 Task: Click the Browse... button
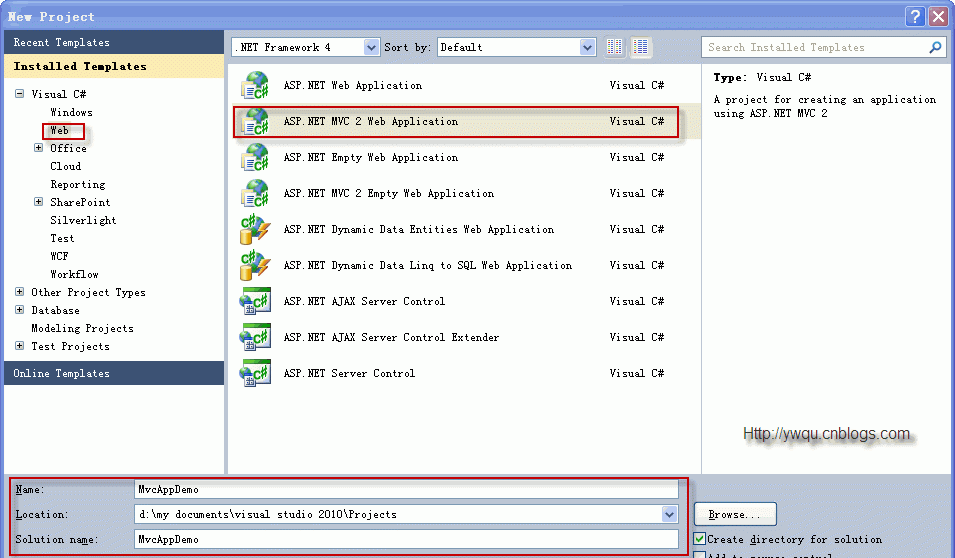coord(735,514)
